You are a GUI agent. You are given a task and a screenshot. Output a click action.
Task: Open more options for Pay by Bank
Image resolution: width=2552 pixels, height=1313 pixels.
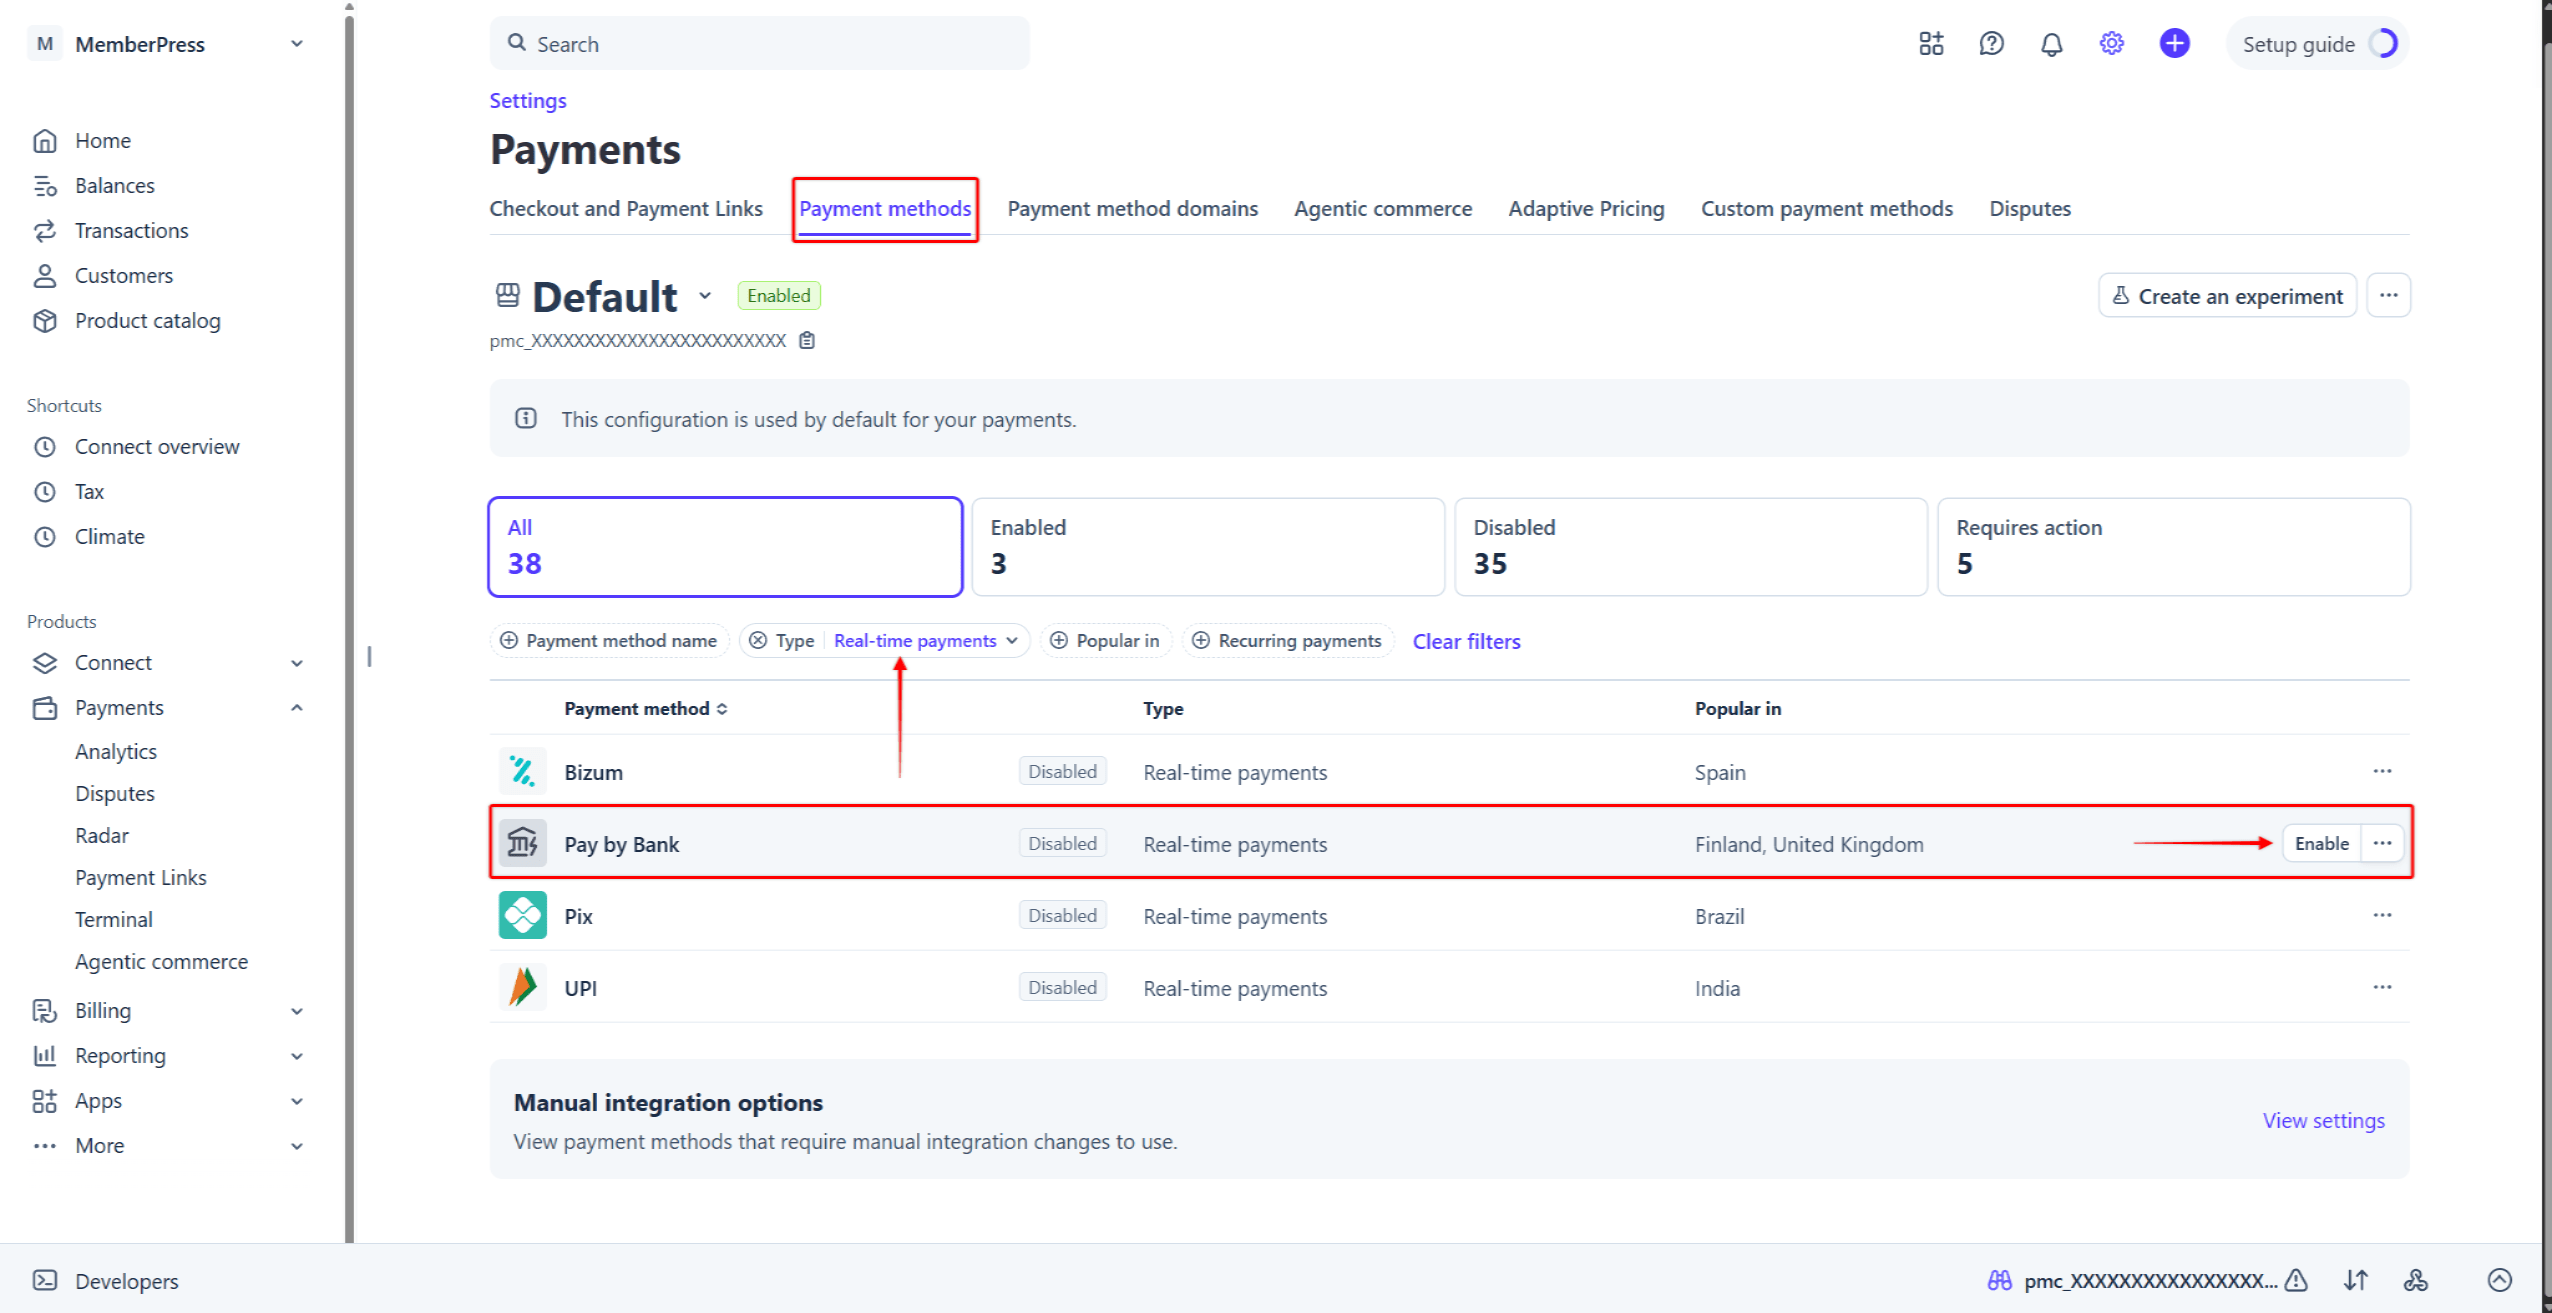(2382, 843)
